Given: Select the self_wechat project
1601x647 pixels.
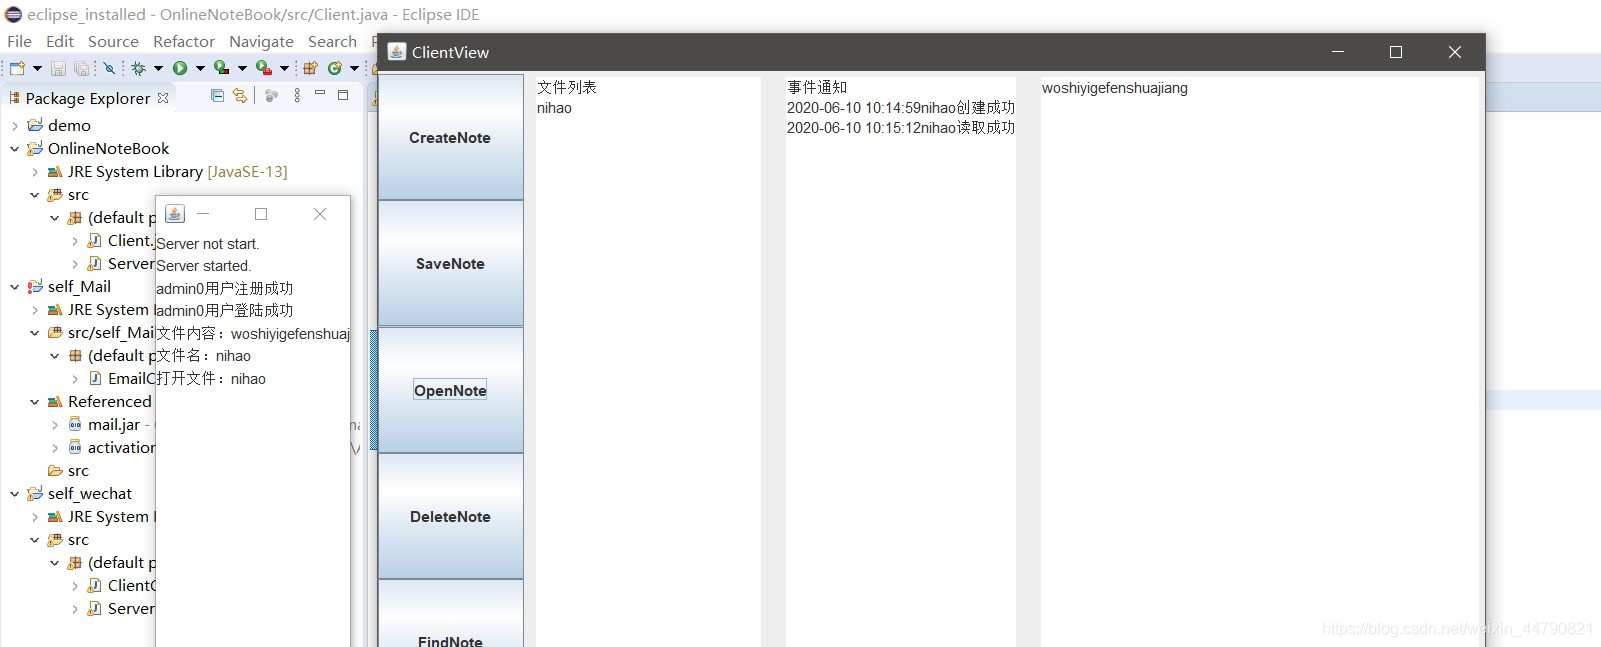Looking at the screenshot, I should [89, 493].
